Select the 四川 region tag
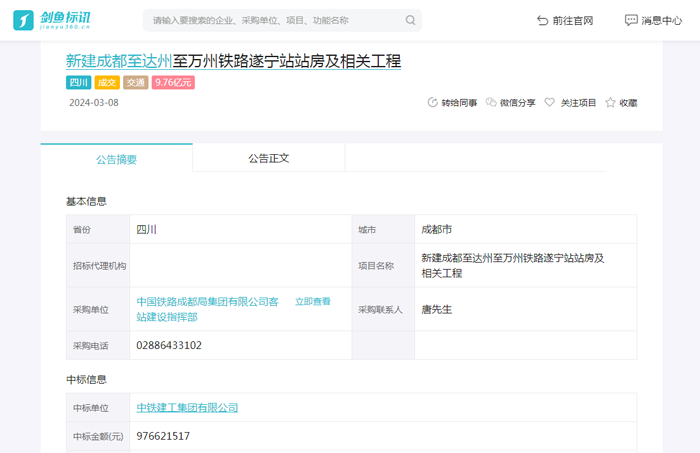700x453 pixels. tap(78, 83)
